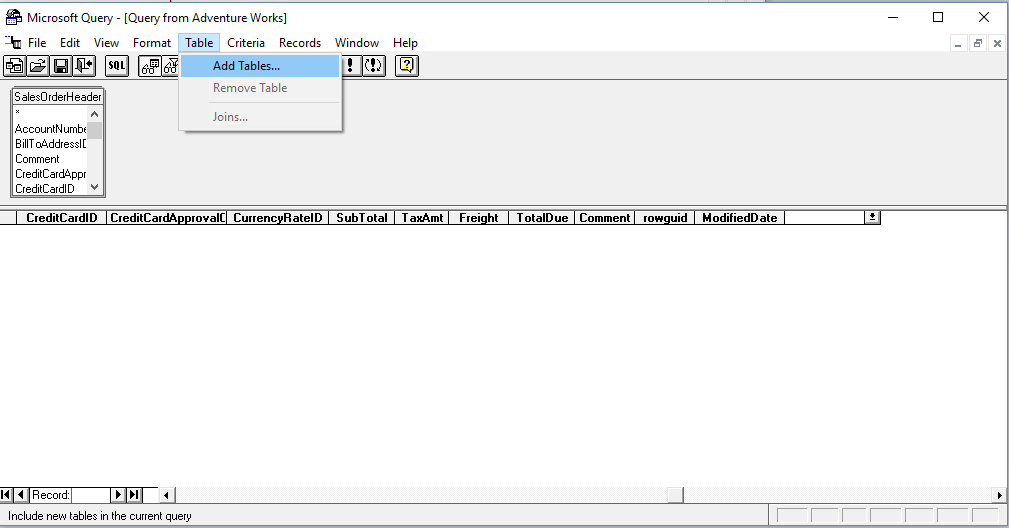Open Help using the question mark icon
The height and width of the screenshot is (528, 1009).
[x=406, y=66]
